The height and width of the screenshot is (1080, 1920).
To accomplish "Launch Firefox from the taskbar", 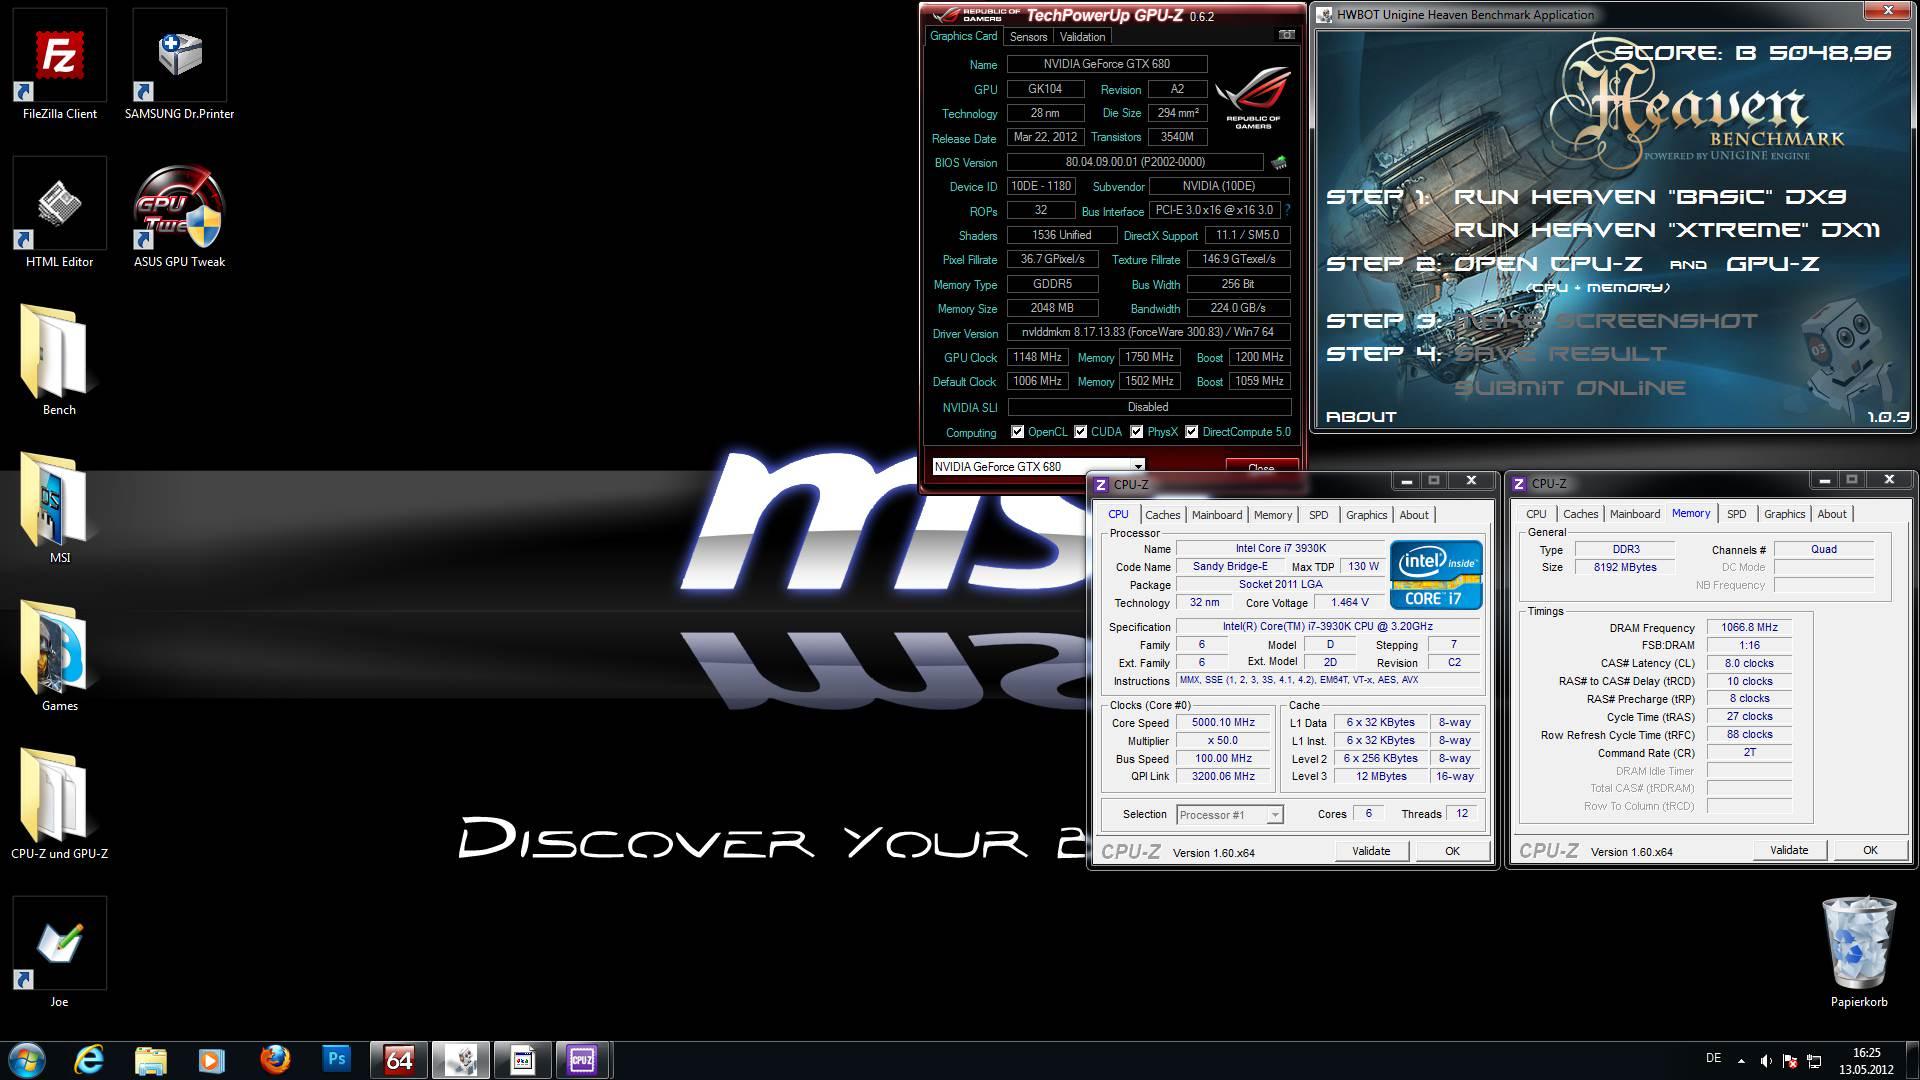I will click(274, 1060).
